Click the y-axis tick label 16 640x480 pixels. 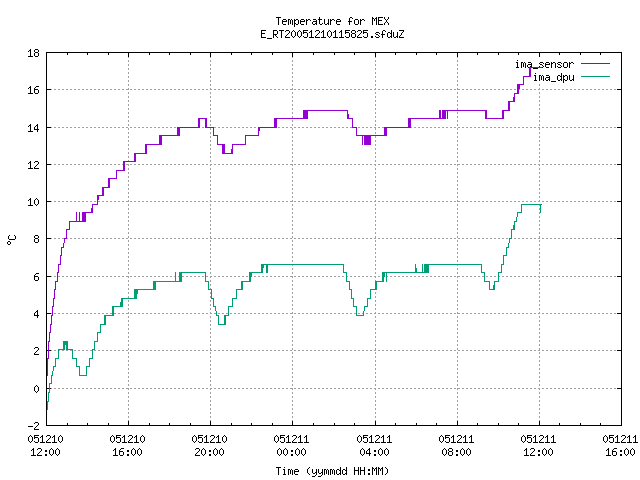tap(33, 90)
